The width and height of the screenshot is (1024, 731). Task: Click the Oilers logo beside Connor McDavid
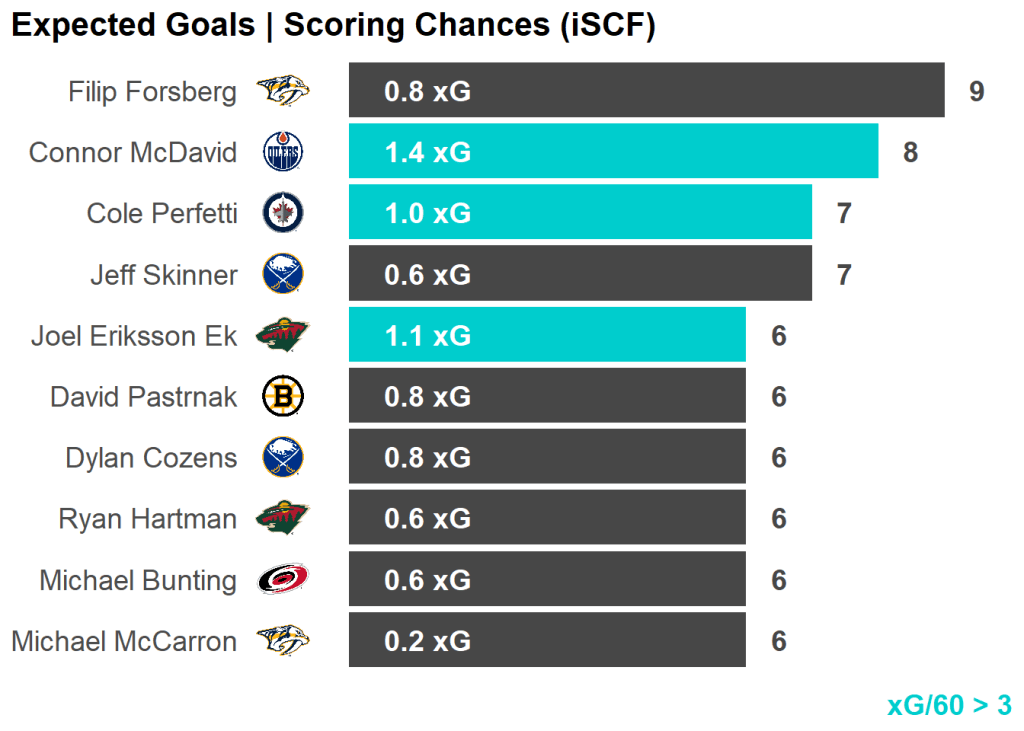click(283, 153)
